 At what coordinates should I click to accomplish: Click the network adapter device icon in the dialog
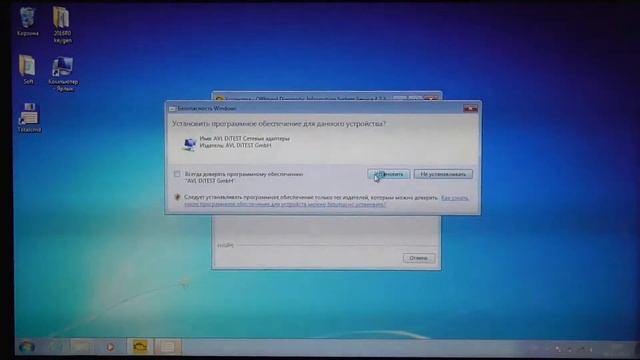tap(189, 144)
